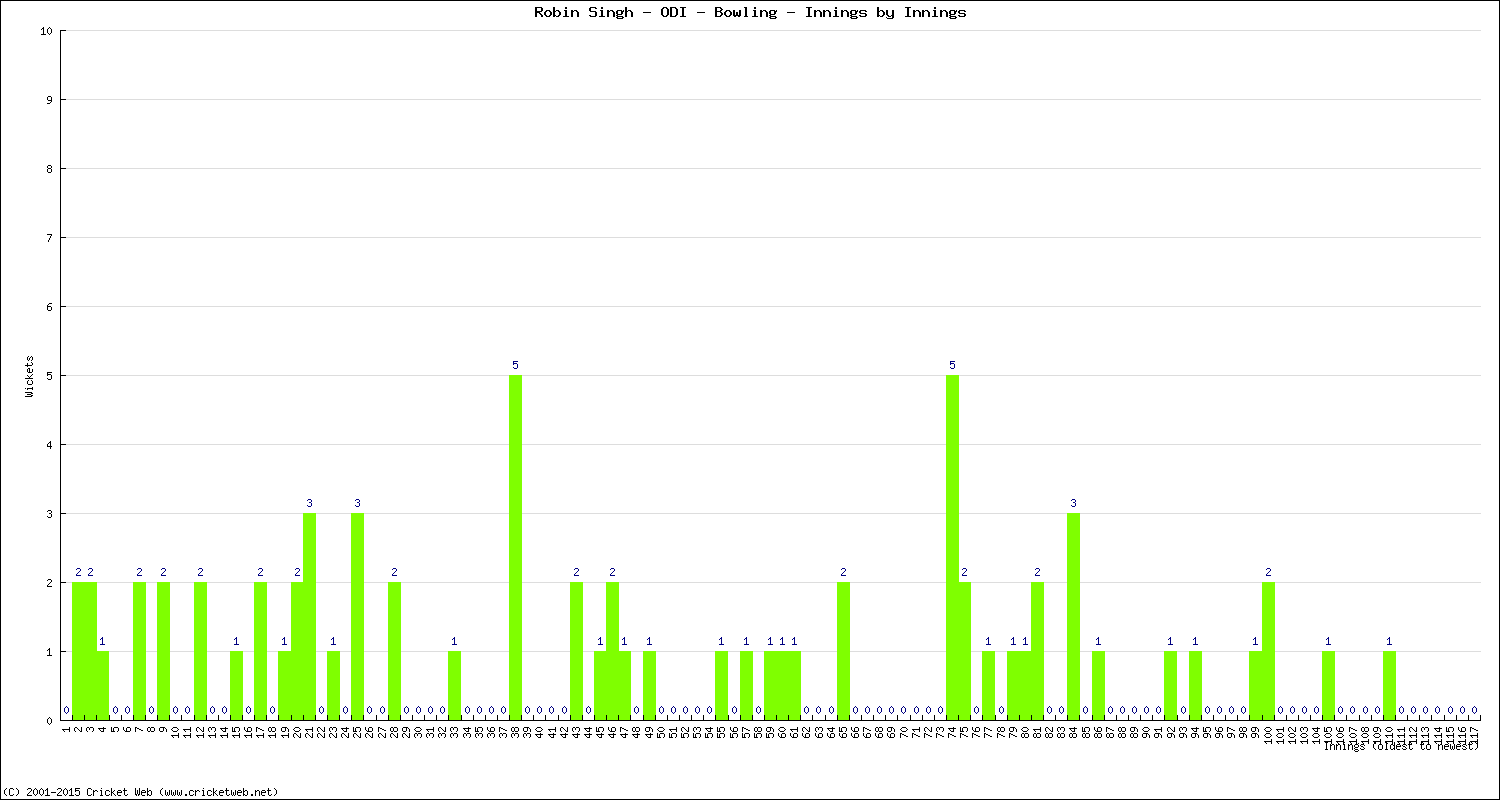The width and height of the screenshot is (1500, 800).
Task: Click the x-axis tick label '69'
Action: click(x=891, y=731)
